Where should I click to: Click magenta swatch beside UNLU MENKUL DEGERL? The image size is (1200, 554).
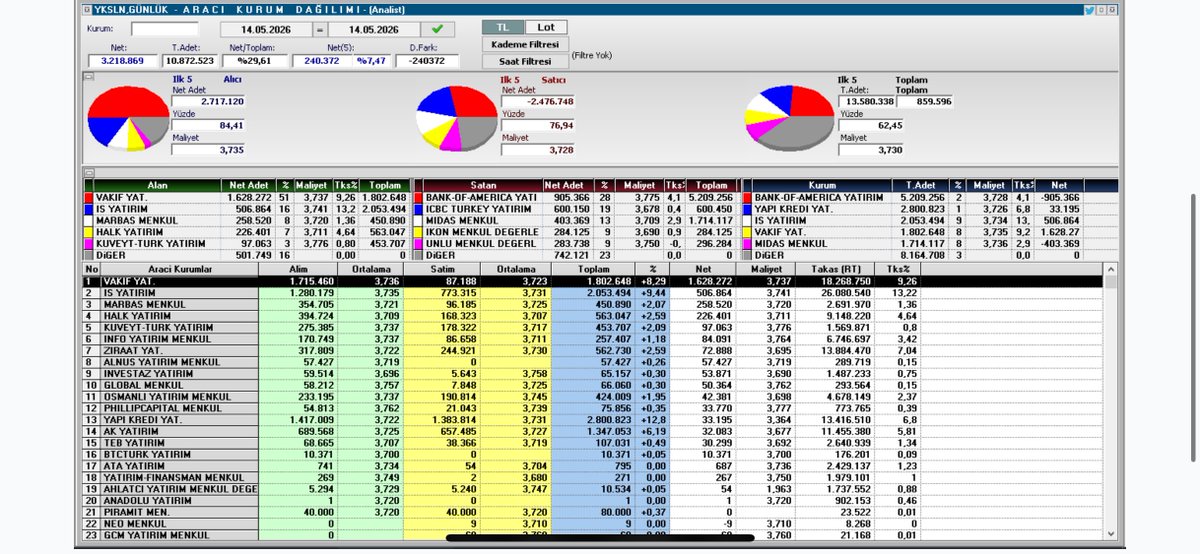pos(418,243)
